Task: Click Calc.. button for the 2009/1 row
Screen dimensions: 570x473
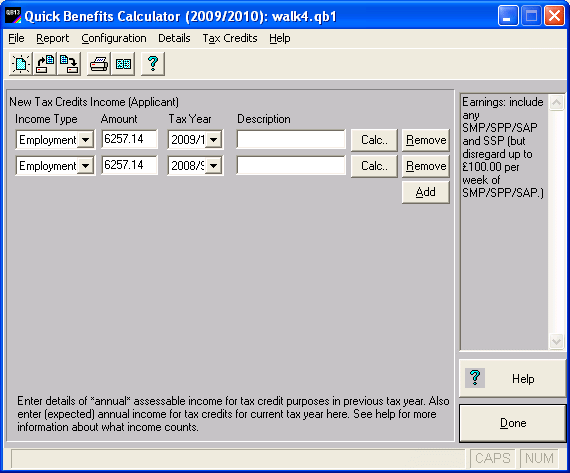Action: coord(374,140)
